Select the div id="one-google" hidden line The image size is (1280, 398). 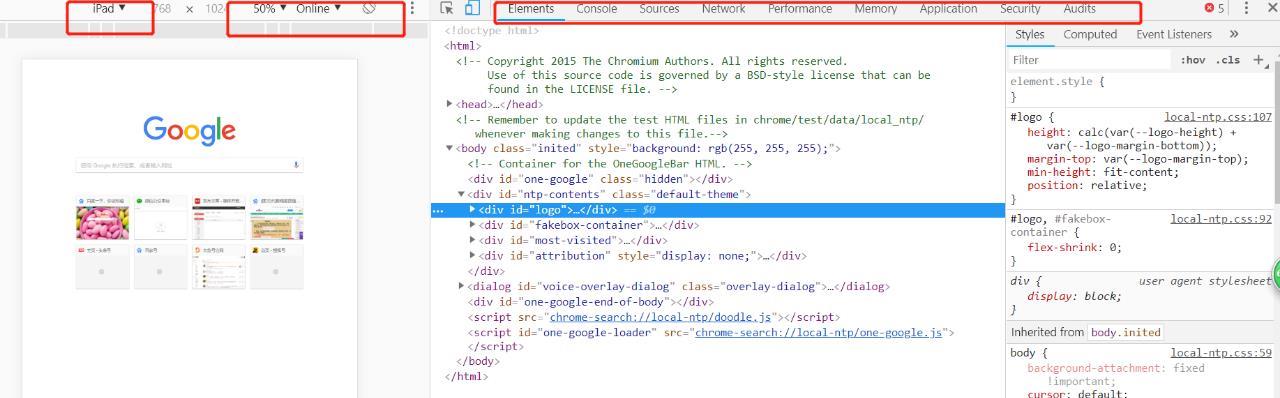tap(600, 179)
